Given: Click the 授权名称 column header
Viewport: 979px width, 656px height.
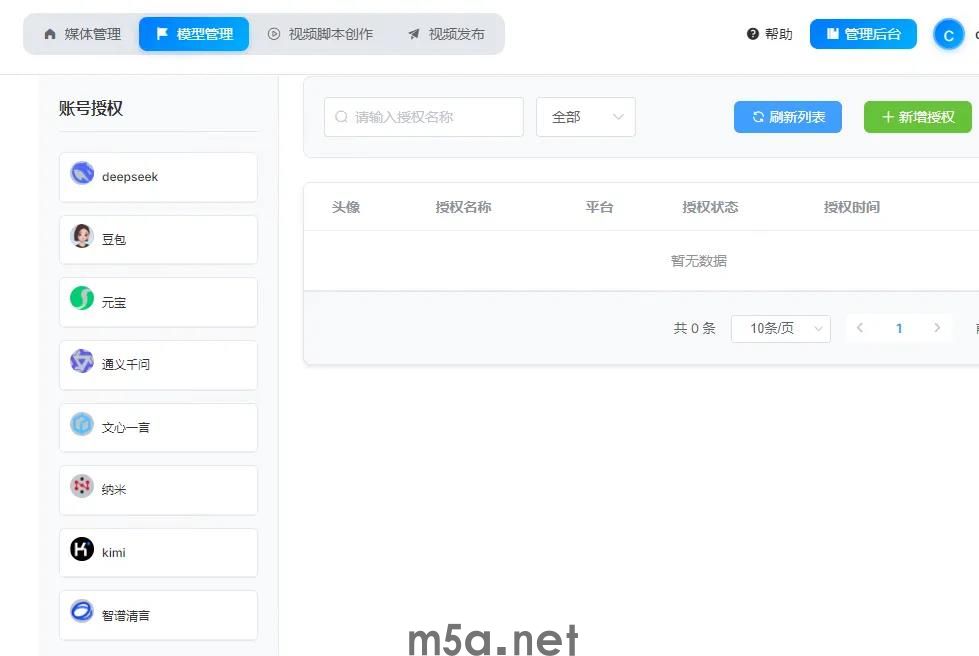Looking at the screenshot, I should (x=463, y=207).
